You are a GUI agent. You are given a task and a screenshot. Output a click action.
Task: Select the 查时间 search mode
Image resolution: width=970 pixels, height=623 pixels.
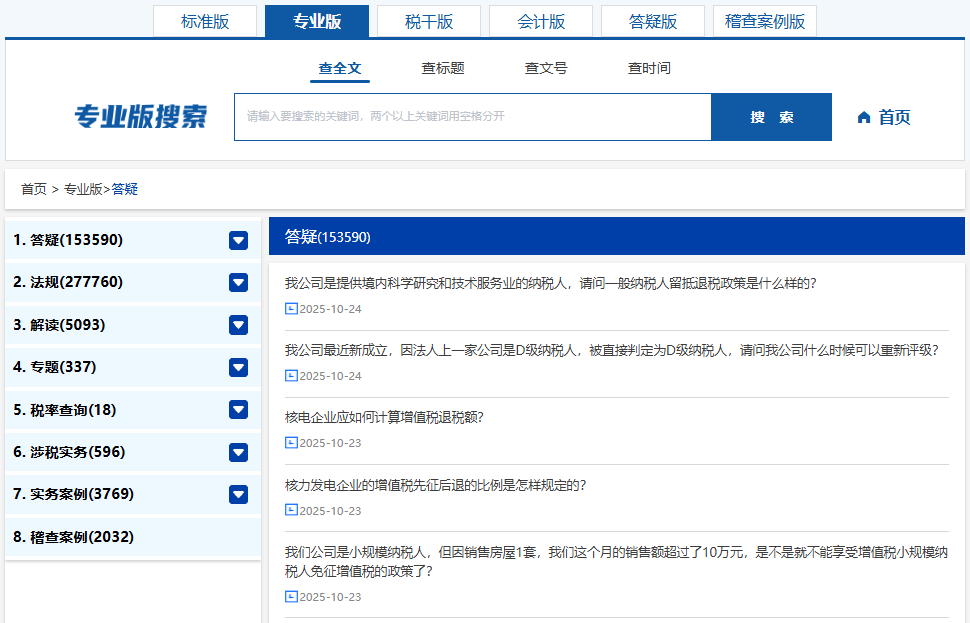point(649,68)
